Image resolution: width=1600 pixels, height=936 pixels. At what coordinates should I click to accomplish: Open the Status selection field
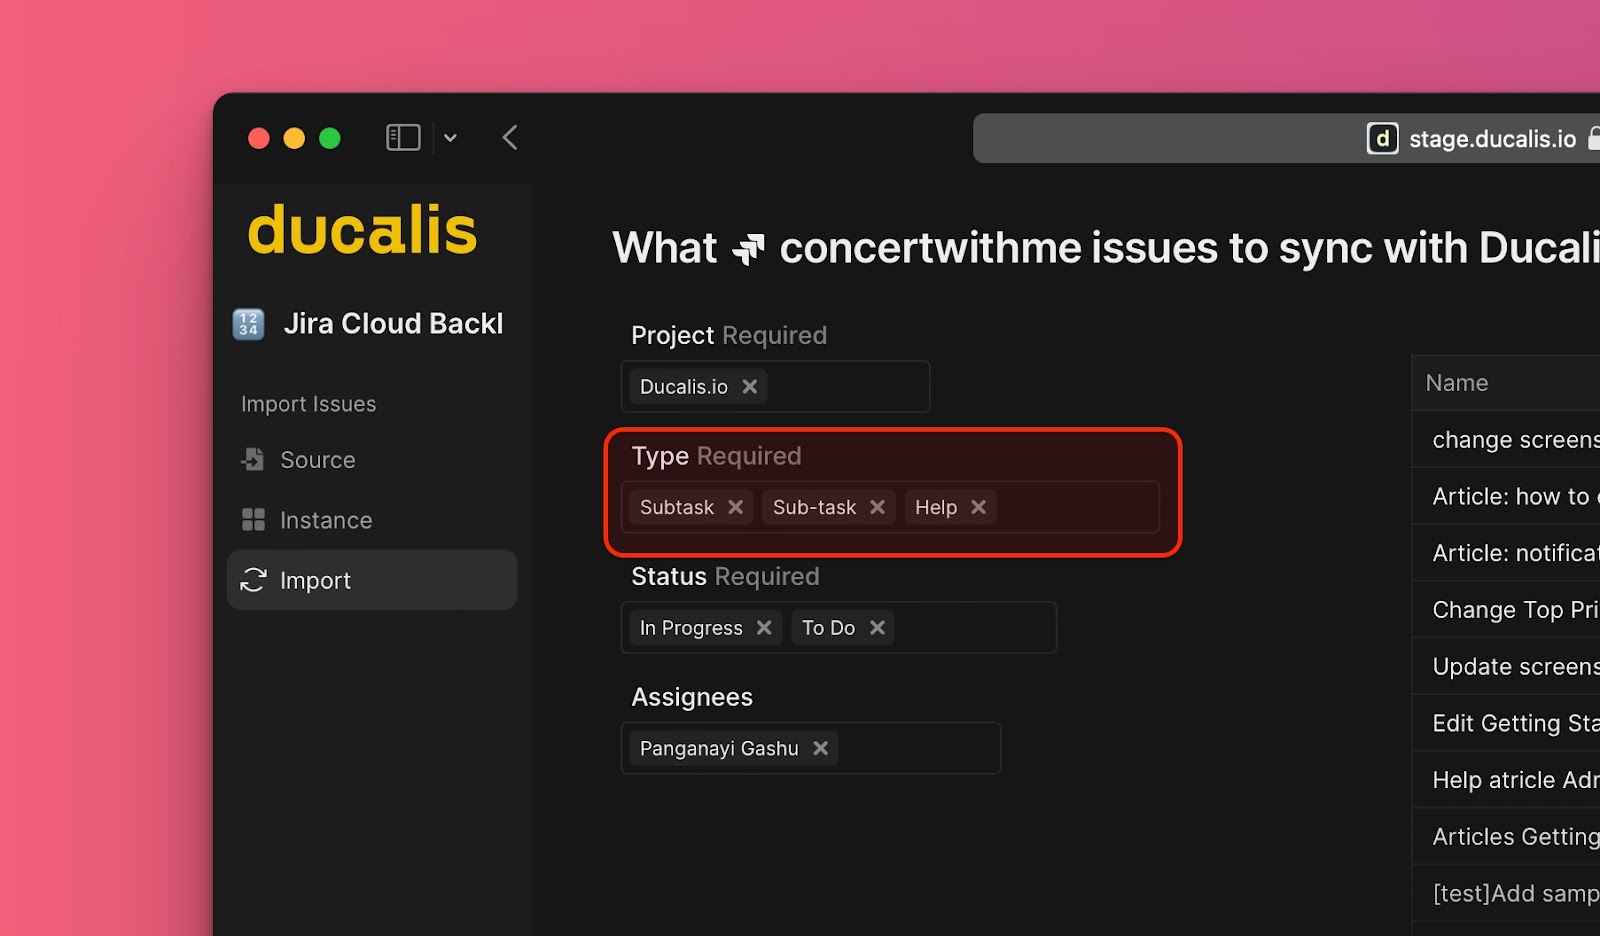838,628
